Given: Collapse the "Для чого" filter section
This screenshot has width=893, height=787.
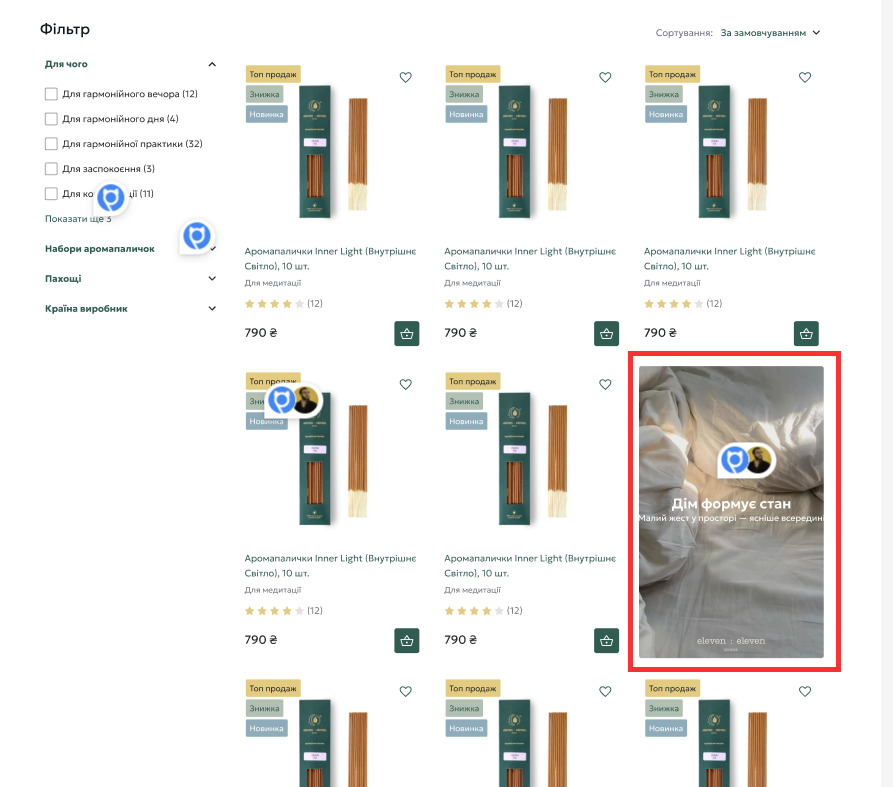Looking at the screenshot, I should tap(212, 64).
